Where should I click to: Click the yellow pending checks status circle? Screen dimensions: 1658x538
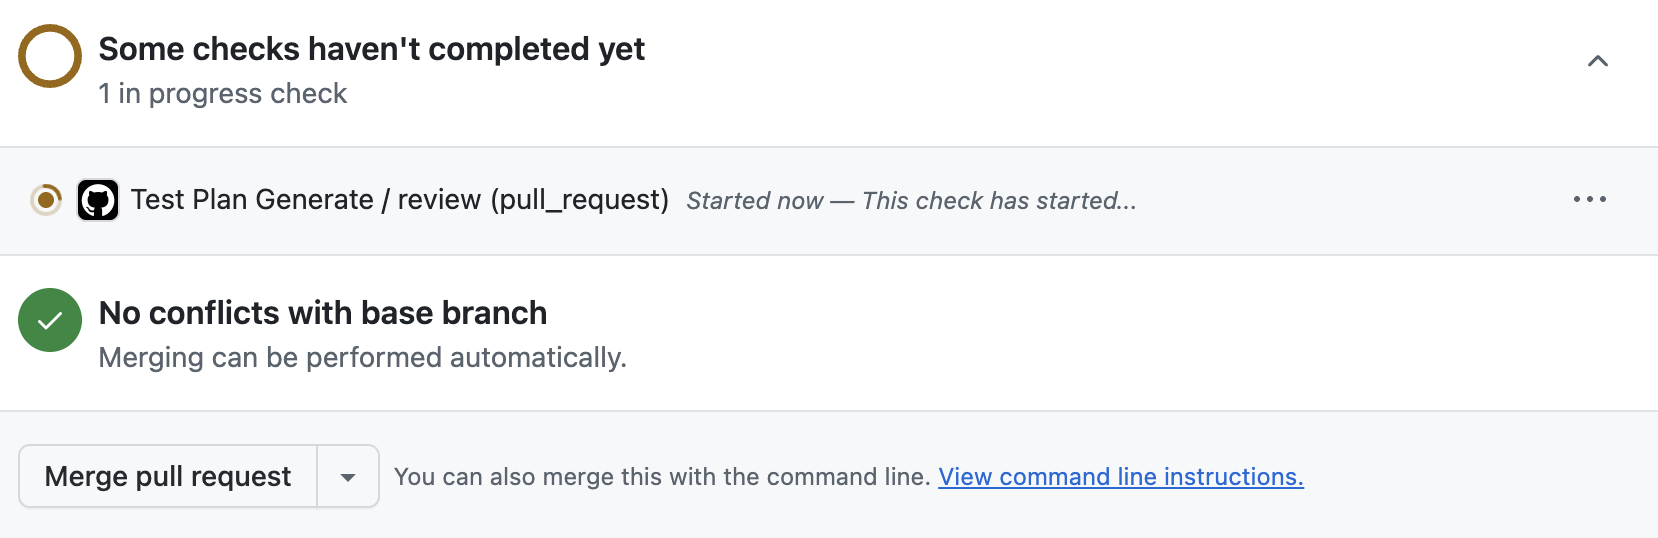tap(50, 56)
